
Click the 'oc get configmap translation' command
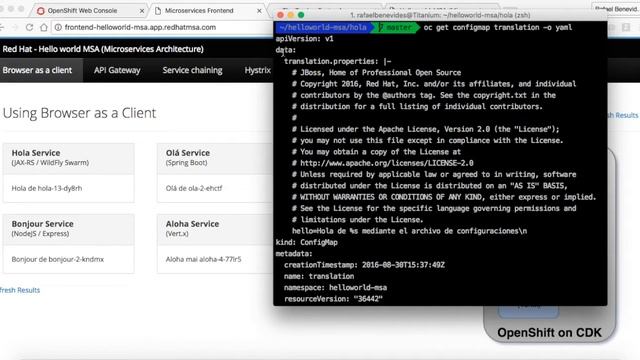coord(498,27)
